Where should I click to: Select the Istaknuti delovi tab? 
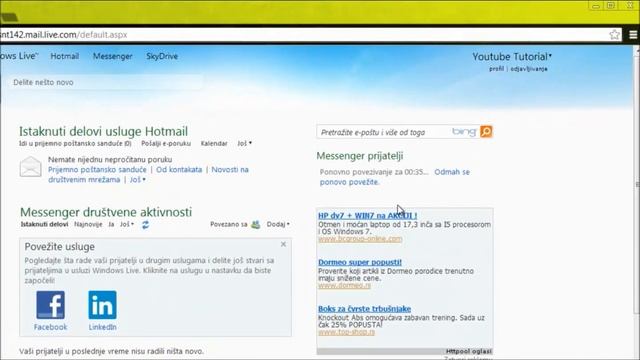pyautogui.click(x=44, y=224)
